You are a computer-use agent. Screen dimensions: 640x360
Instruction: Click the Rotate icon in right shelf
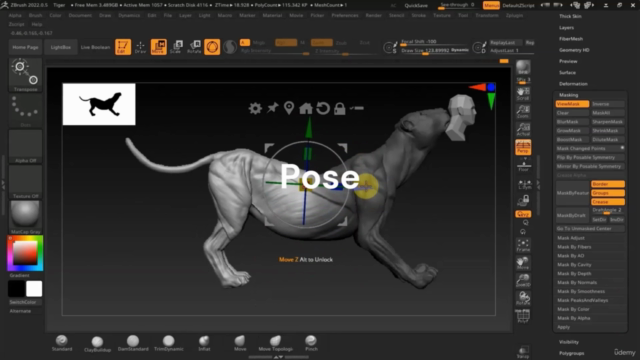tap(523, 298)
